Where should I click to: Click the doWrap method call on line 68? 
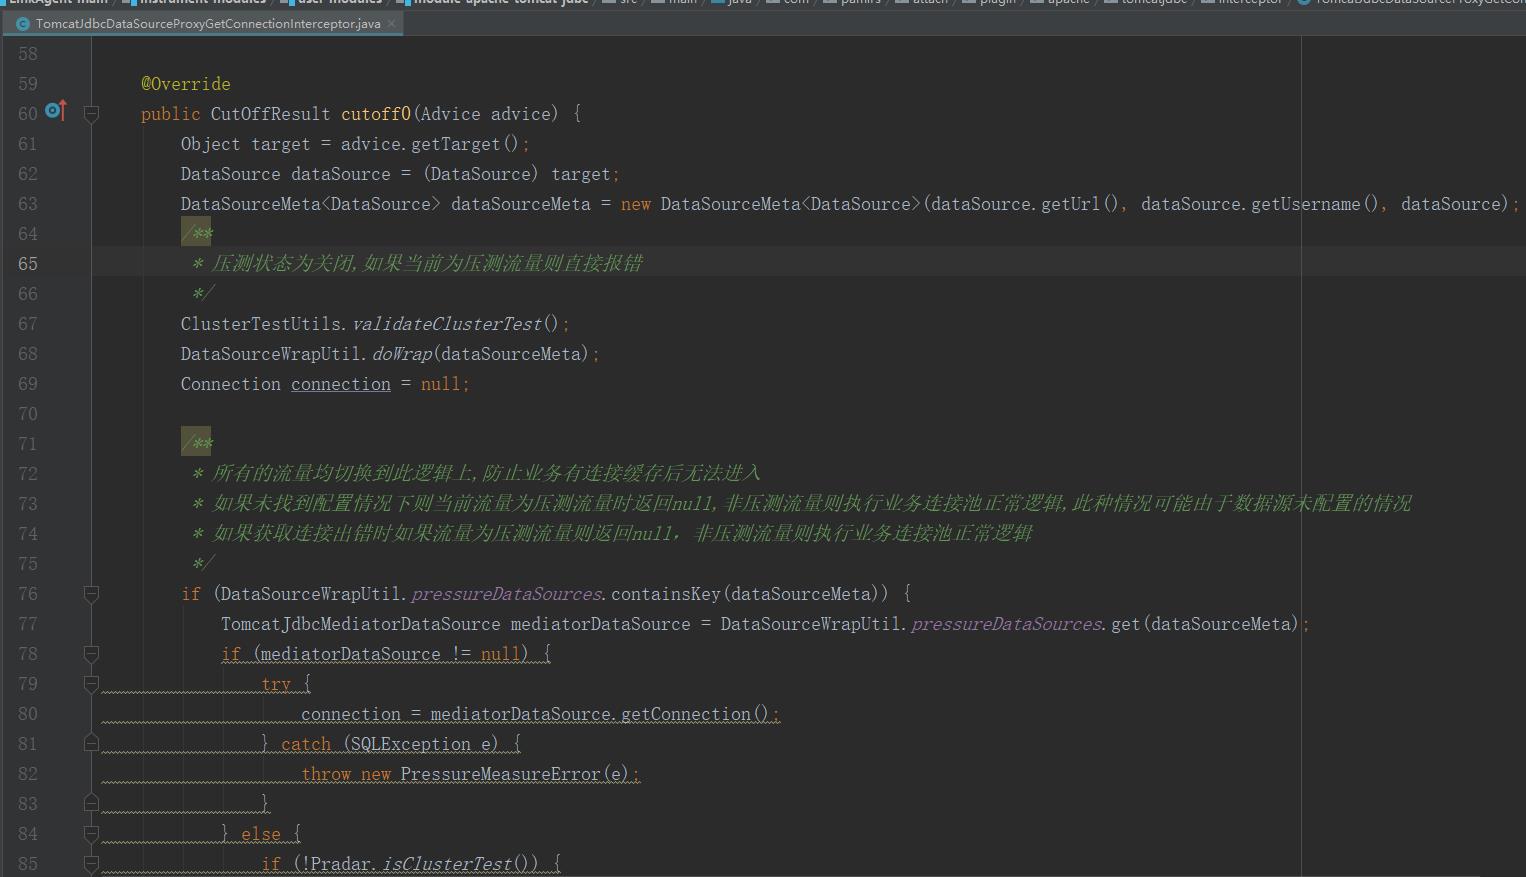(x=402, y=354)
